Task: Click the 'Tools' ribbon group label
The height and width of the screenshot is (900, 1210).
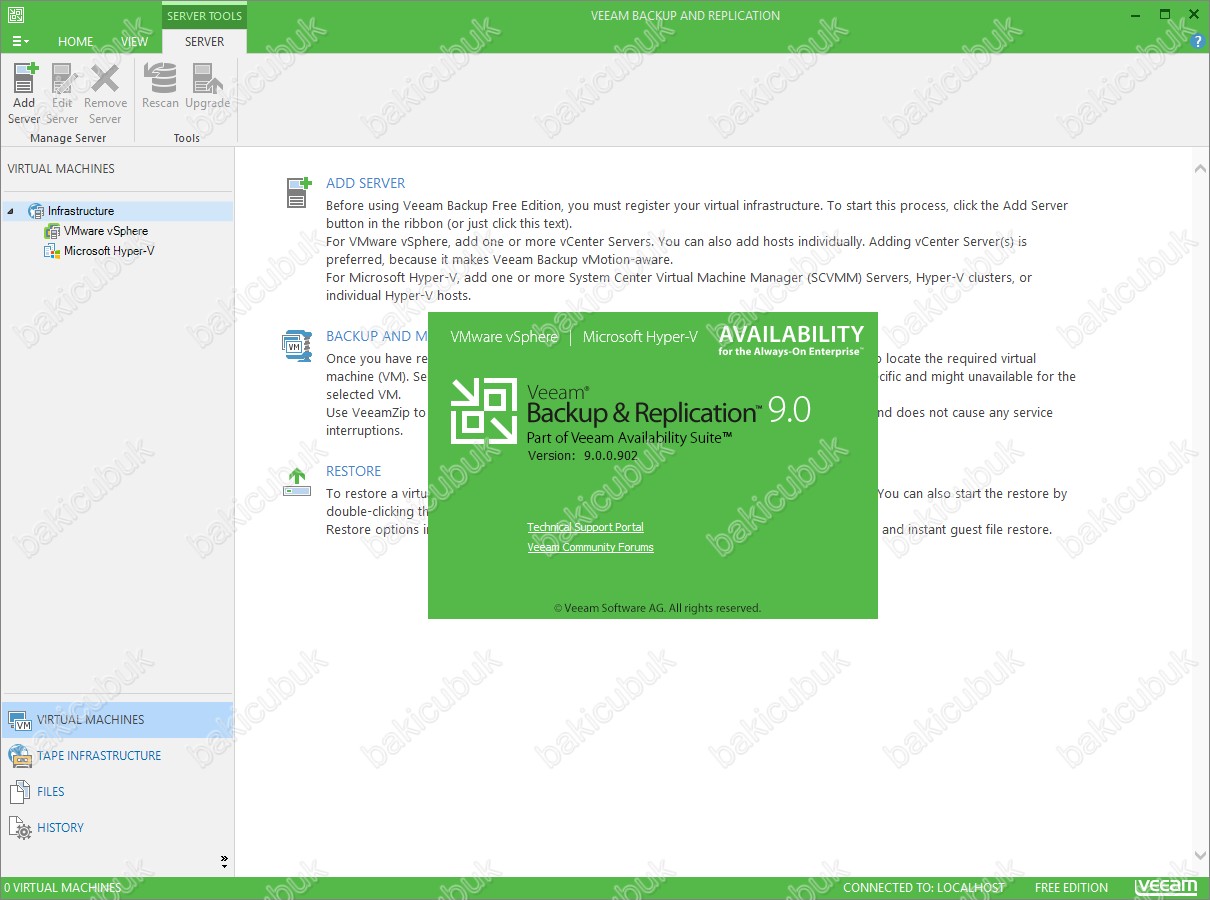Action: (x=187, y=138)
